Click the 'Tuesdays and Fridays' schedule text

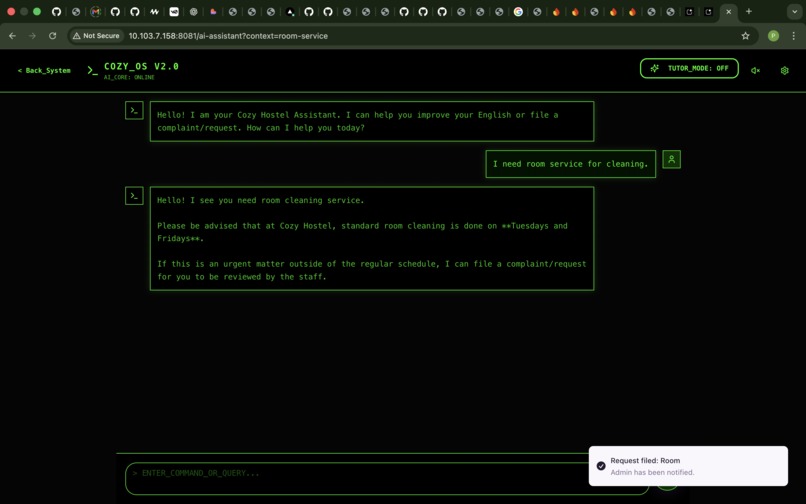click(362, 232)
